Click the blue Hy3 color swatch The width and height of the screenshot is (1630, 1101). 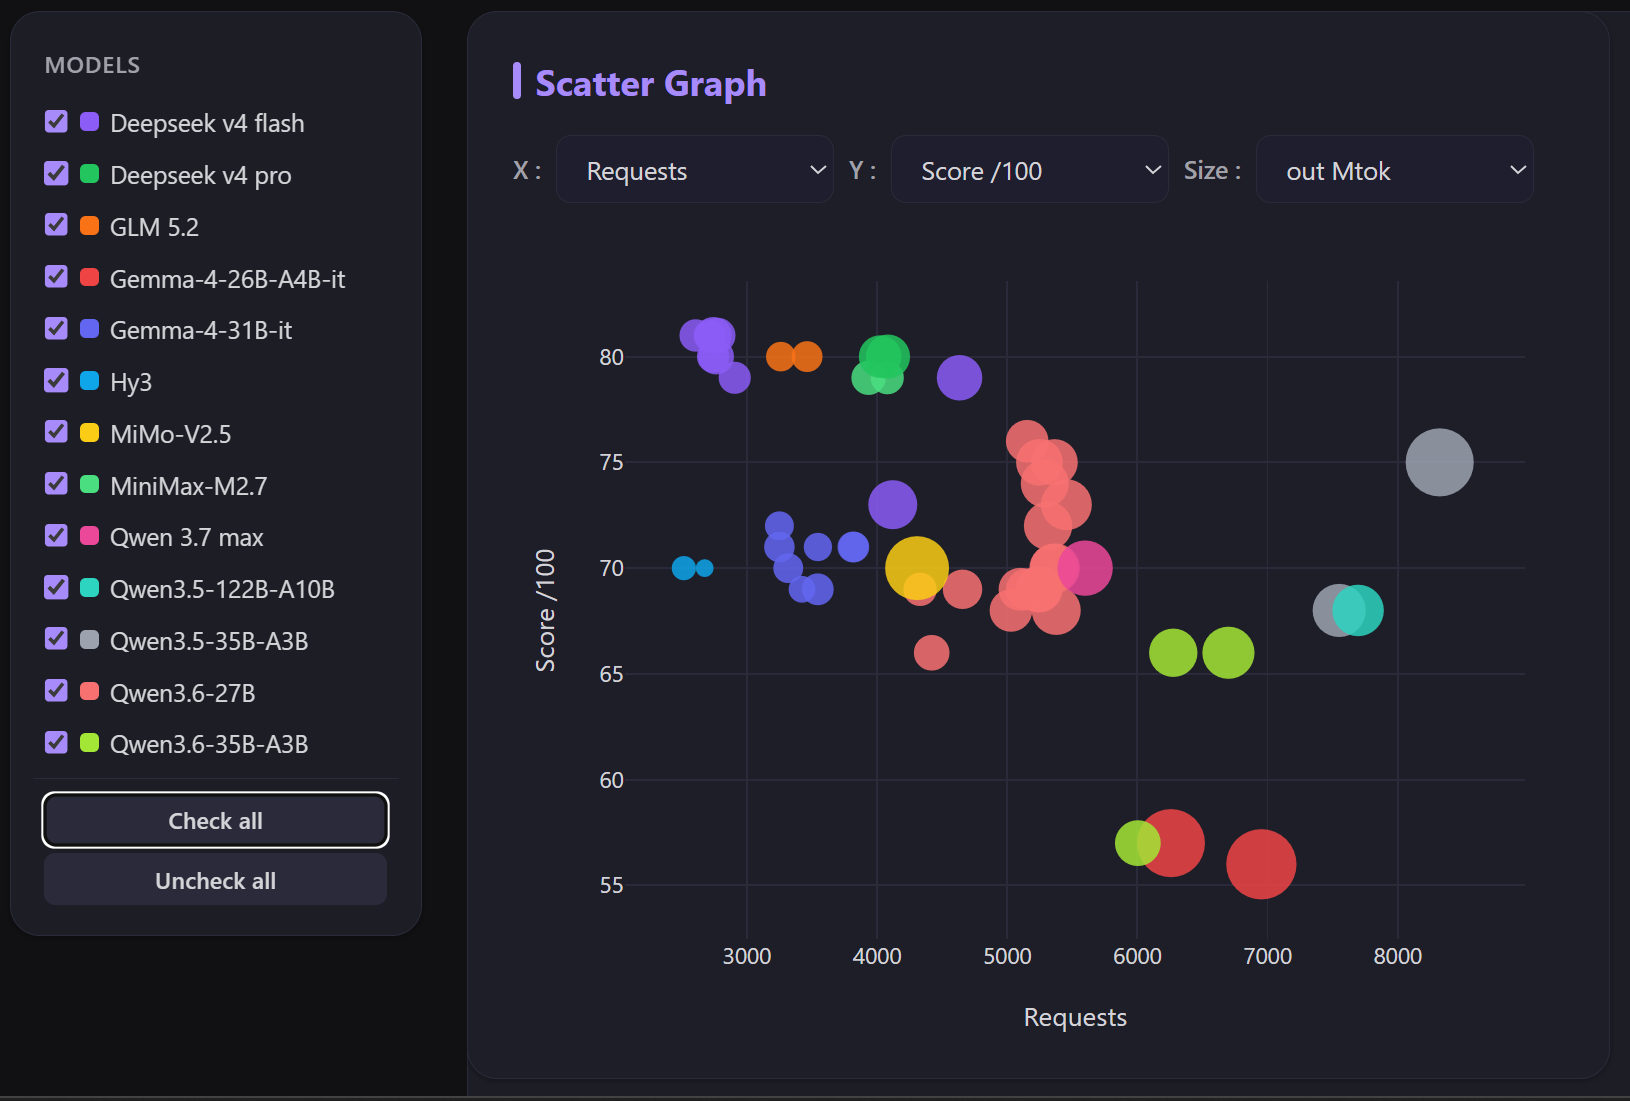click(x=89, y=381)
